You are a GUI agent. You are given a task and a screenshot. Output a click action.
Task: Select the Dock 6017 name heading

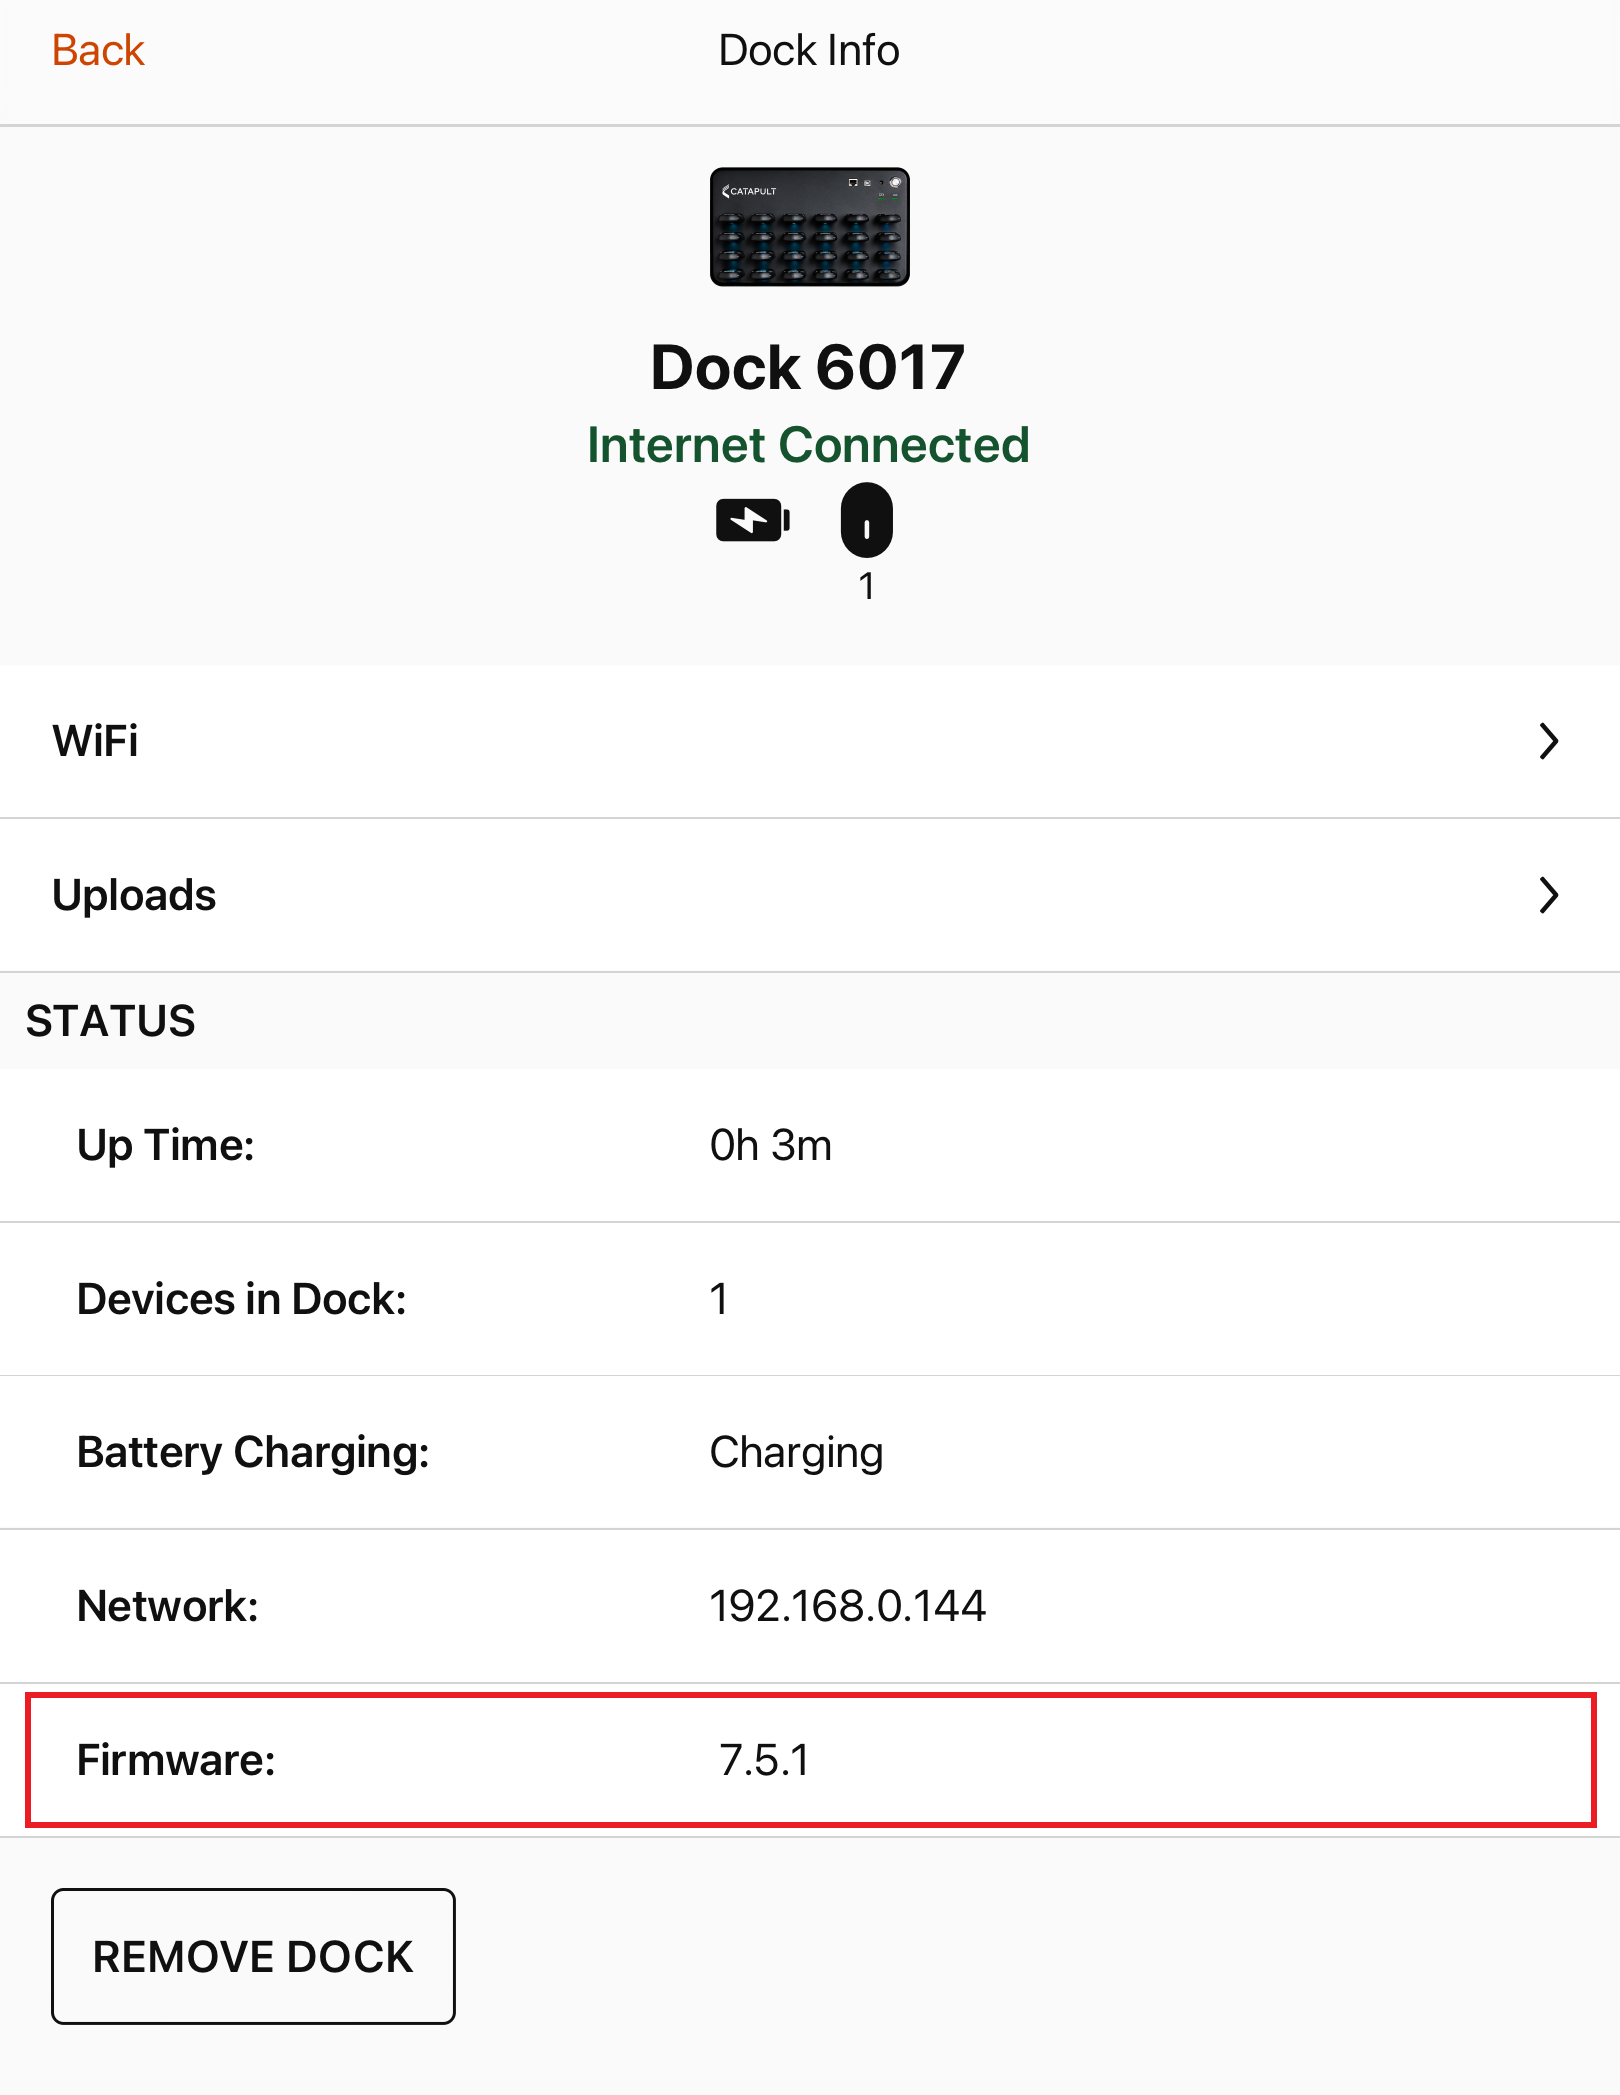[808, 367]
